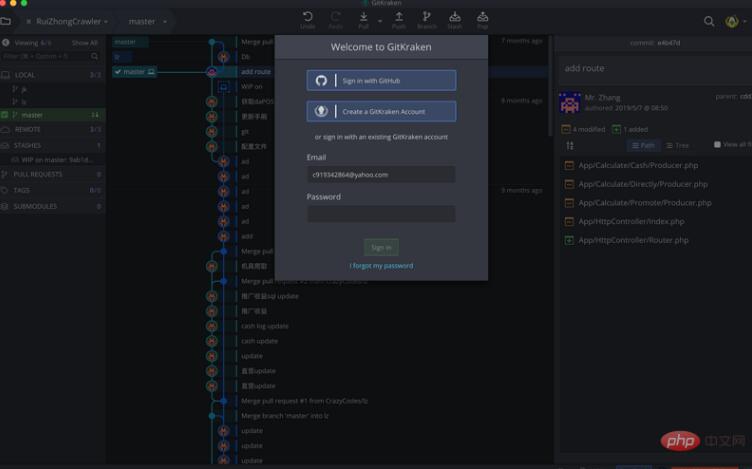The width and height of the screenshot is (752, 469).
Task: Expand the TAGS section
Action: (52, 190)
